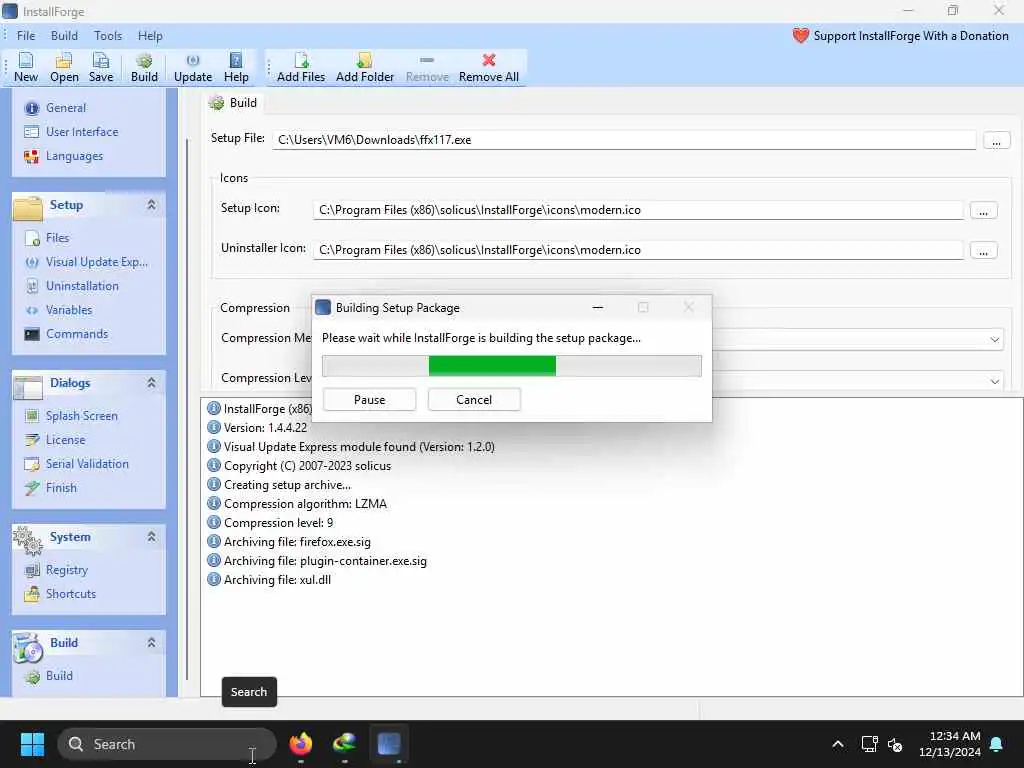Image resolution: width=1024 pixels, height=768 pixels.
Task: Open the taskbar clock and date
Action: 950,744
